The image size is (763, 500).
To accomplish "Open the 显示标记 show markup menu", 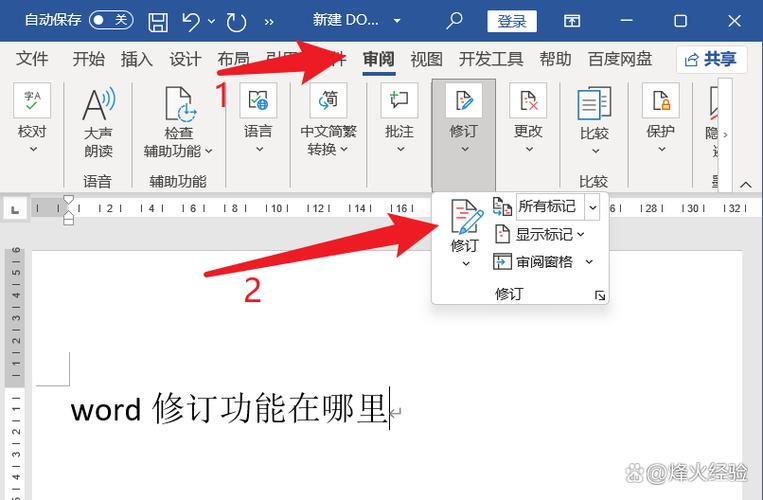I will coord(539,234).
